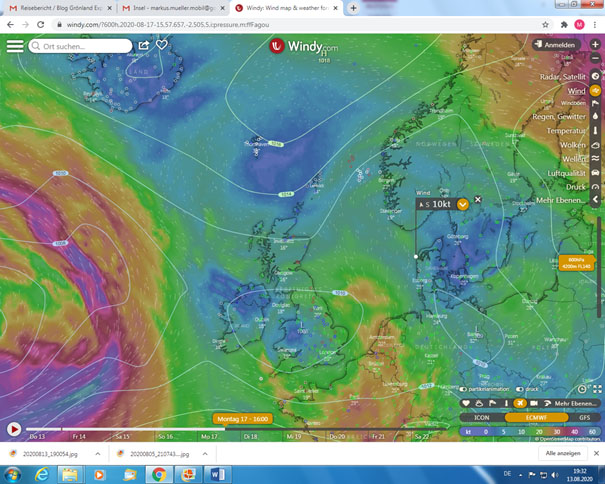Select the Radar, Satellit layer icon

click(595, 76)
